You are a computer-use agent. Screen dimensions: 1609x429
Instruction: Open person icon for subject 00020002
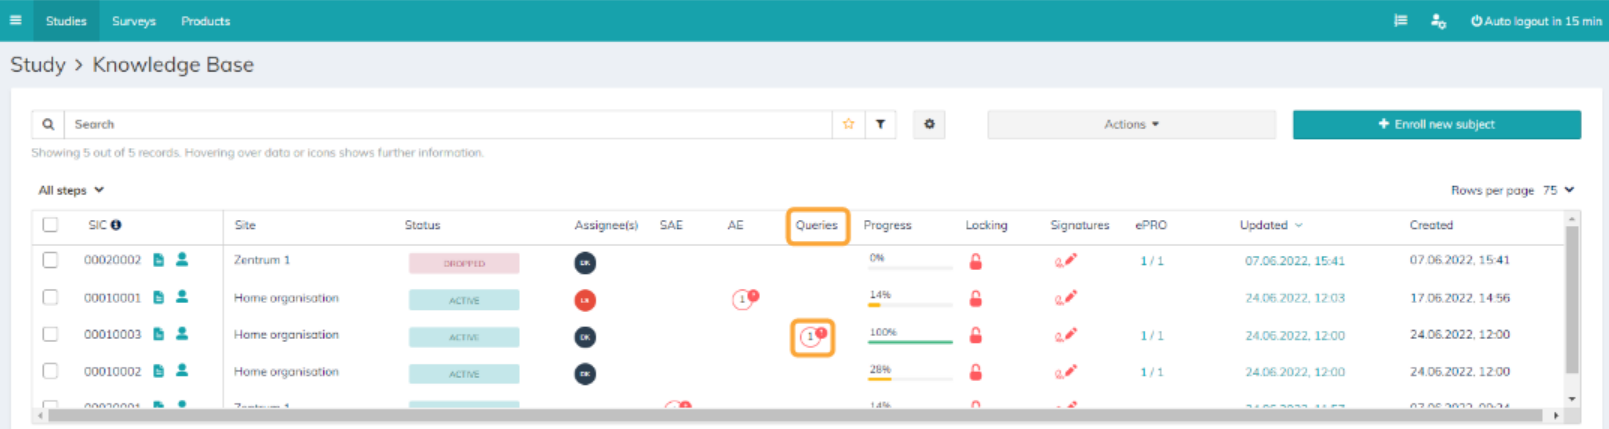point(182,260)
